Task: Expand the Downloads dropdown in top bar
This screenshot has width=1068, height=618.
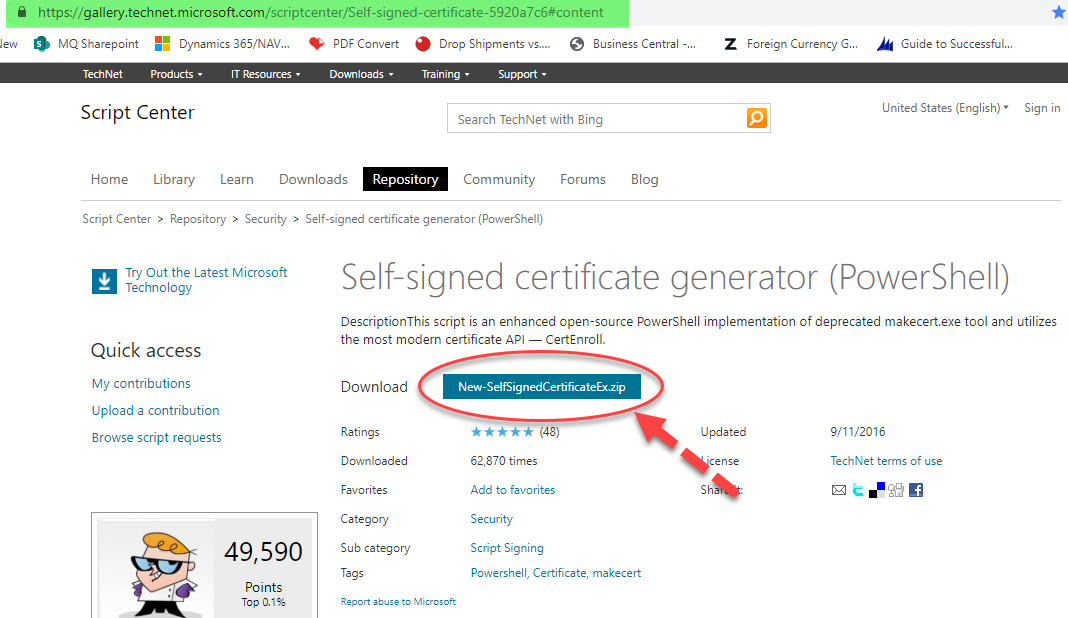Action: click(x=362, y=74)
